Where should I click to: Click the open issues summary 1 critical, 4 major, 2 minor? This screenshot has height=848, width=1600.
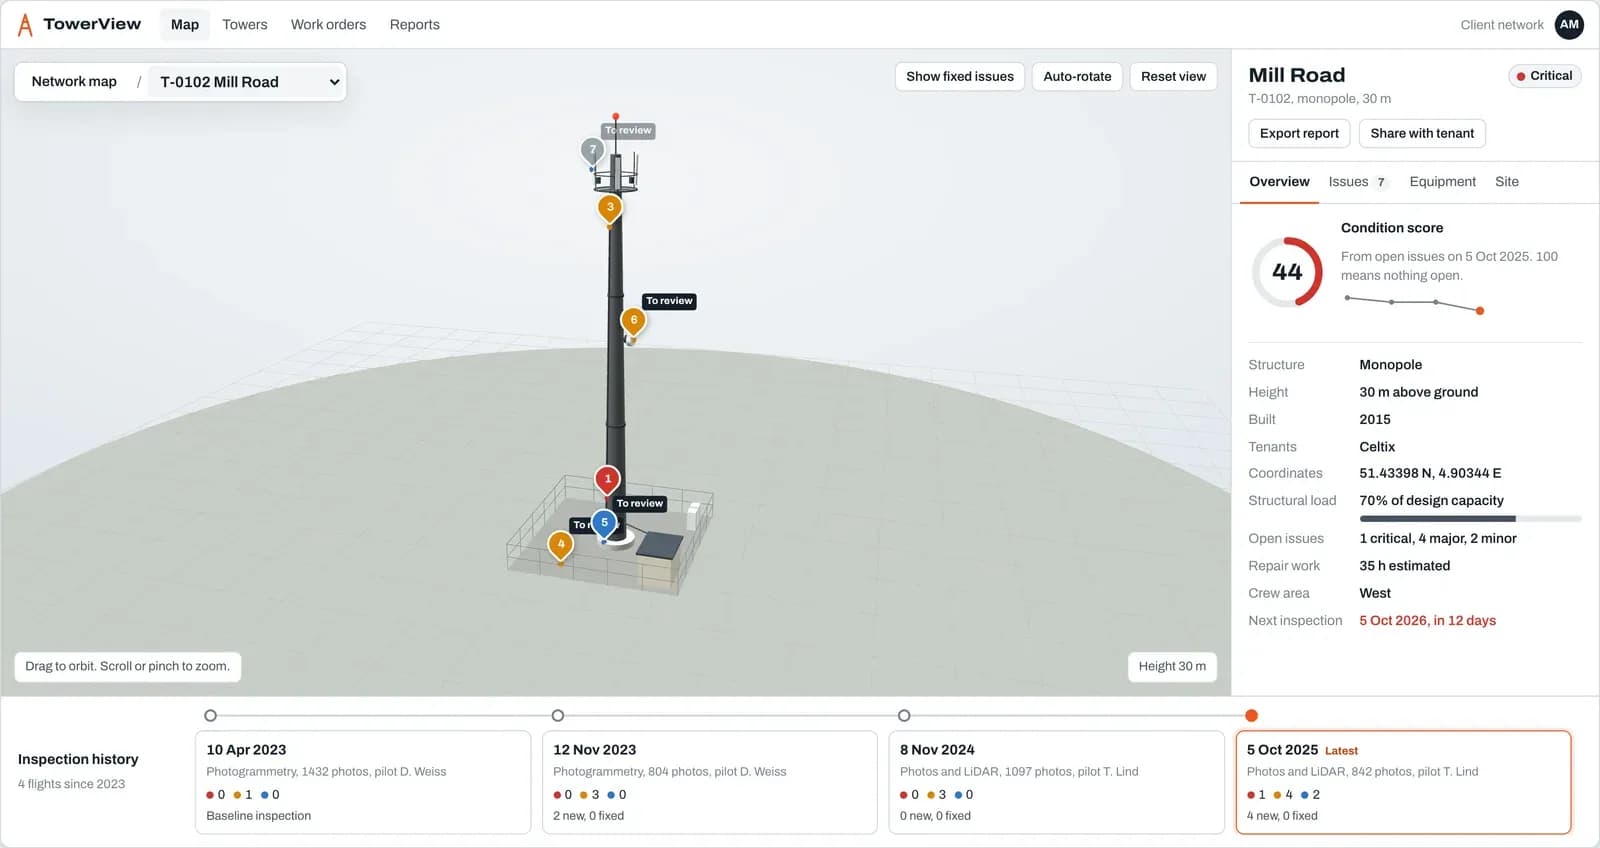click(x=1437, y=539)
